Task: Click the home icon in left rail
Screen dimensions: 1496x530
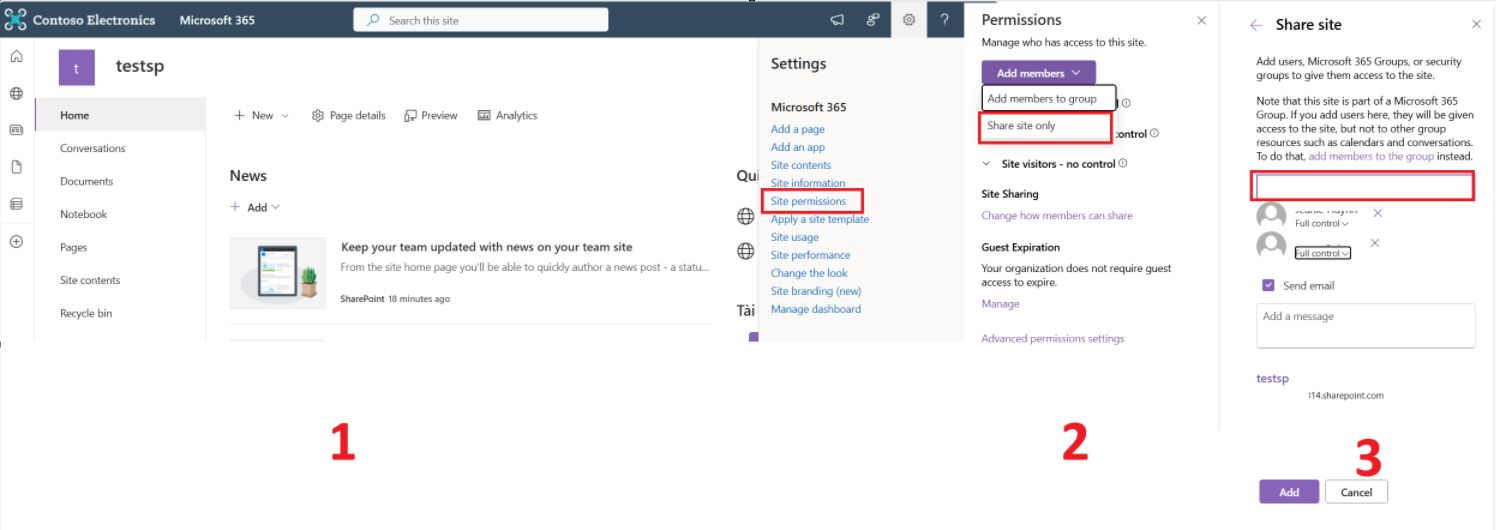Action: 16,57
